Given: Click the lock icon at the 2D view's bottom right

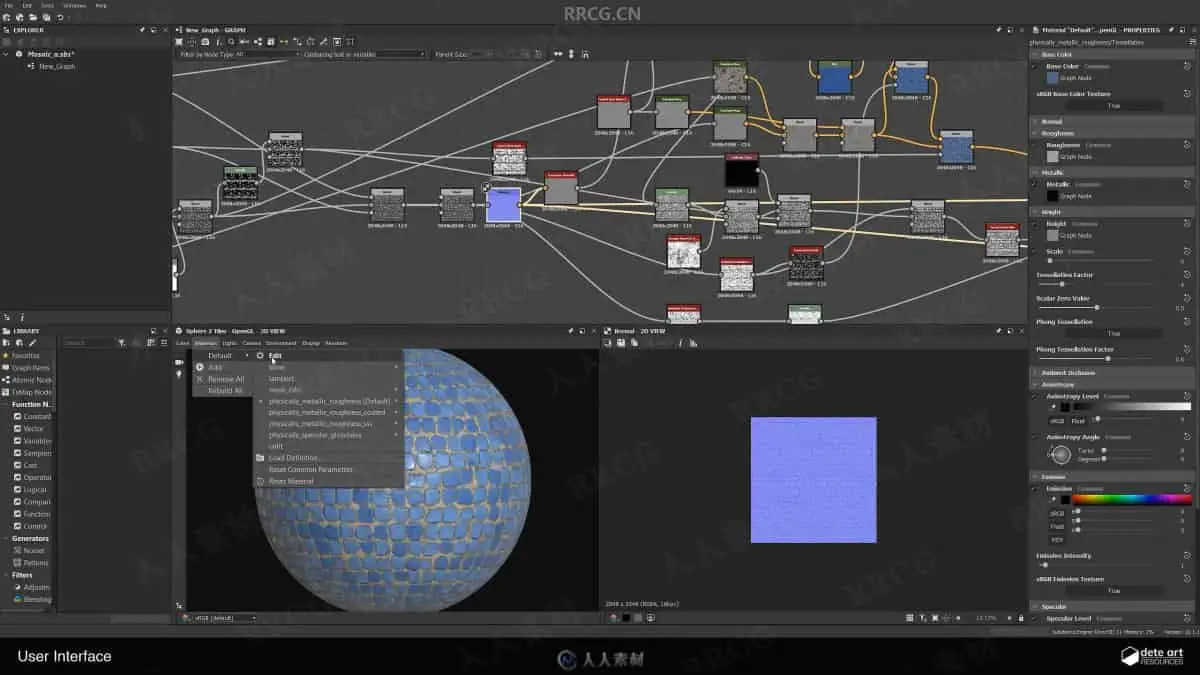Looking at the screenshot, I should click(1020, 617).
